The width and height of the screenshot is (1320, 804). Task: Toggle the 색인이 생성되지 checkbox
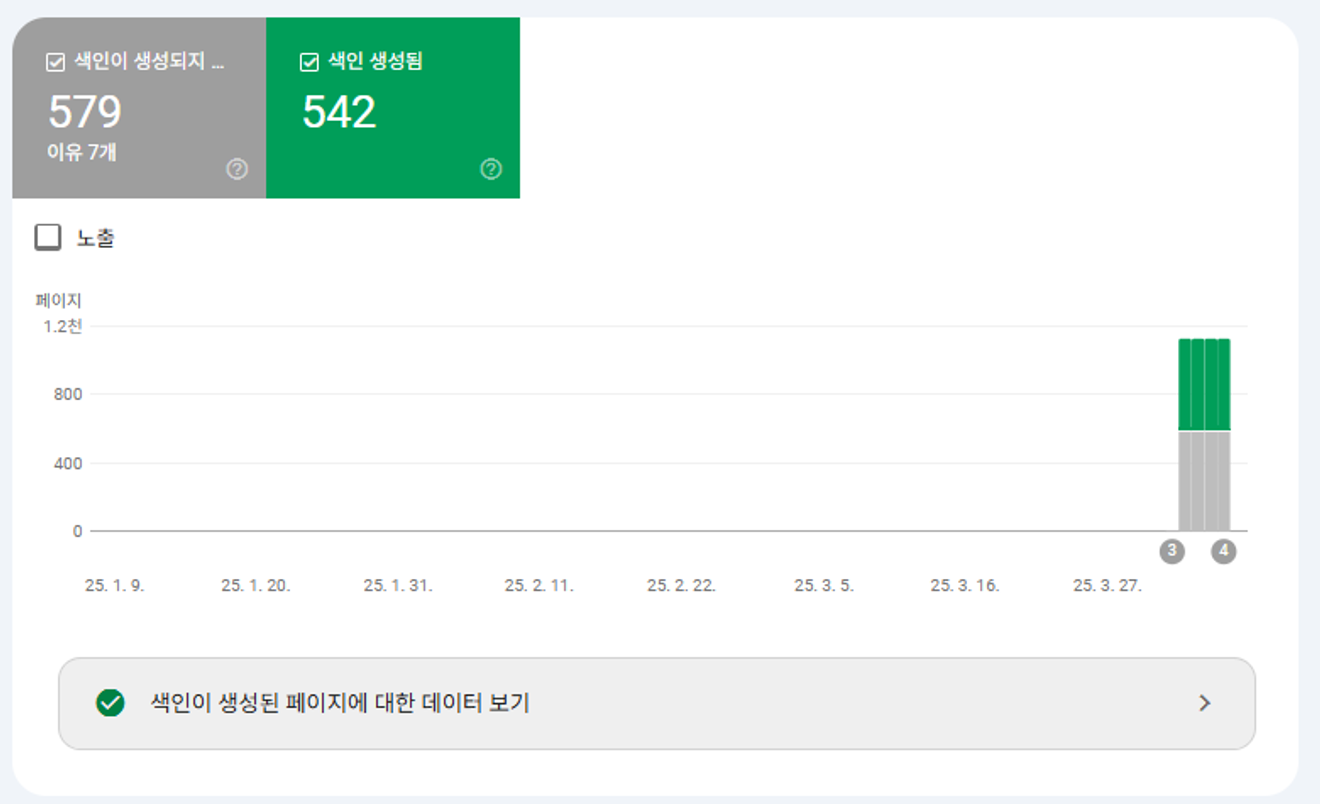(x=56, y=63)
